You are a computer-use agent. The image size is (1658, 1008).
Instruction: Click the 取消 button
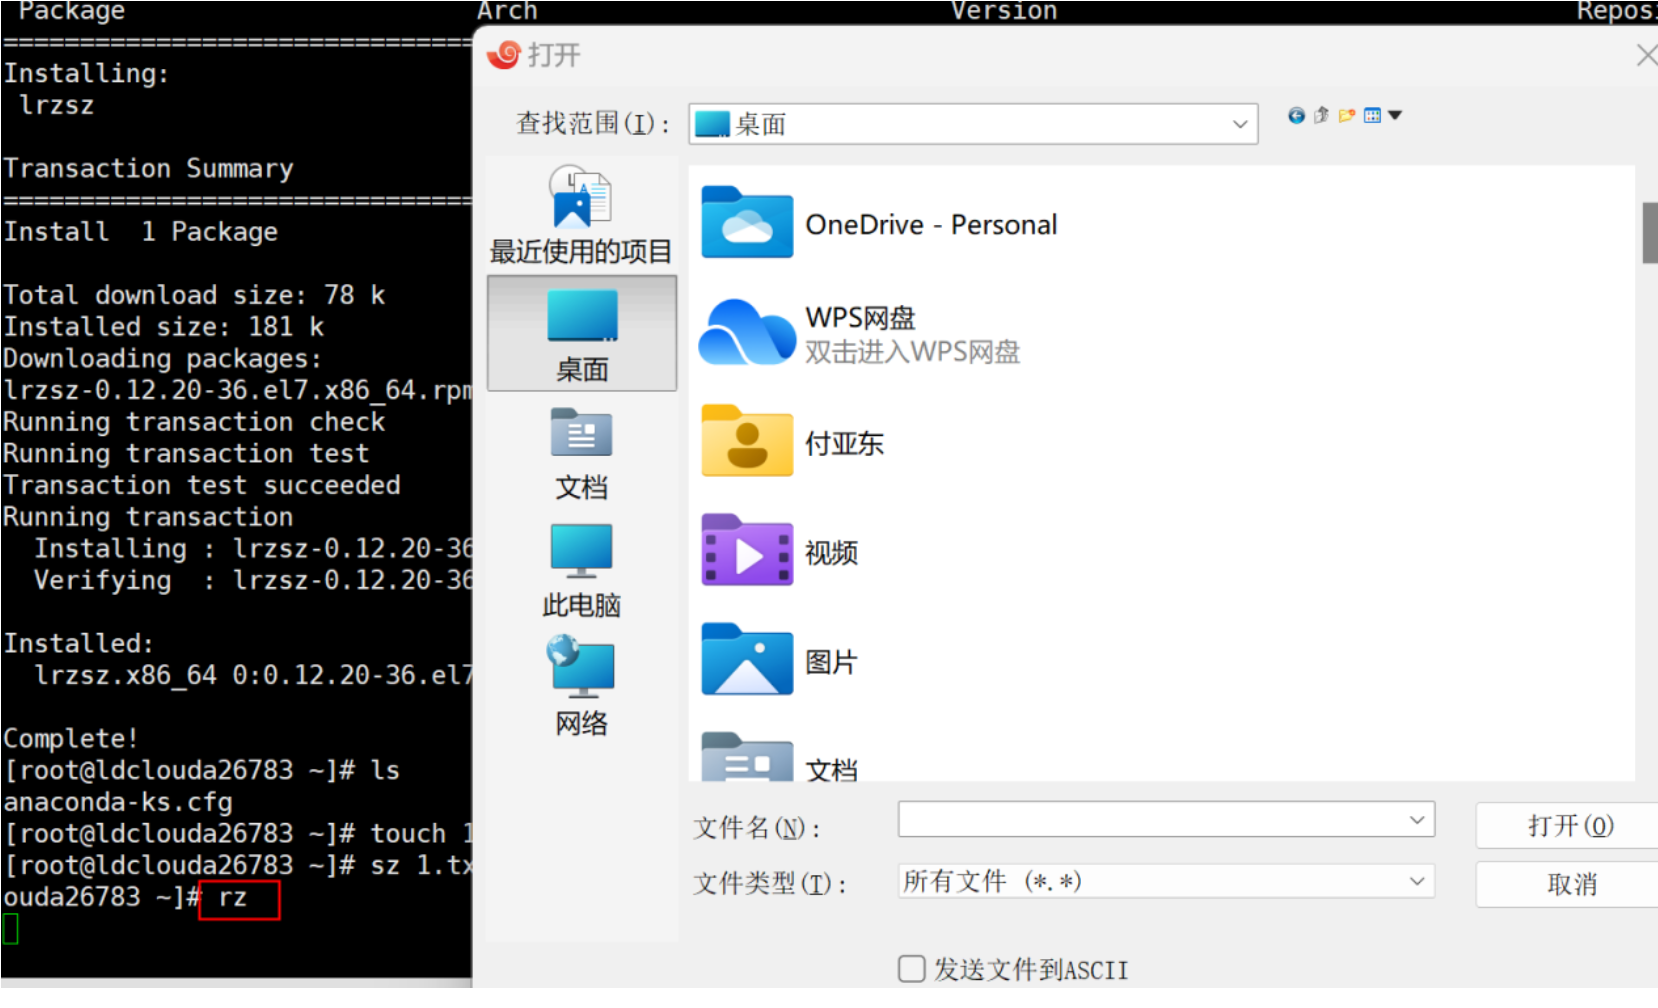[x=1568, y=884]
